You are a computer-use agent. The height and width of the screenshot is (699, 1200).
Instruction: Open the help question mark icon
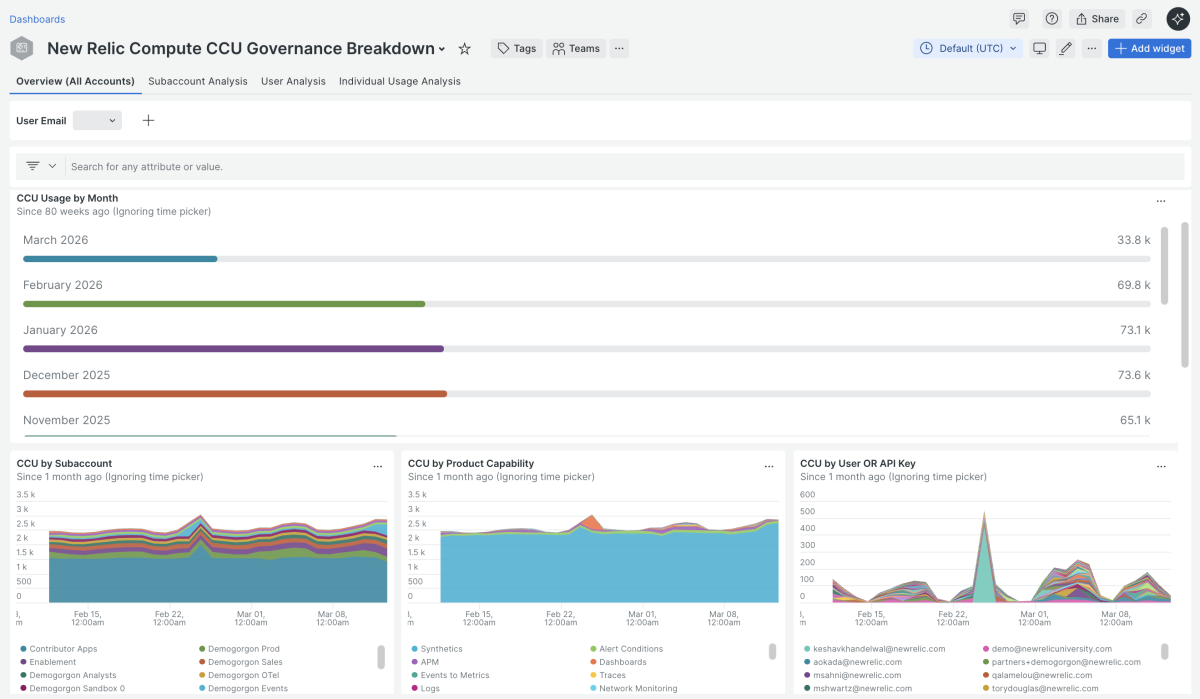(x=1051, y=19)
